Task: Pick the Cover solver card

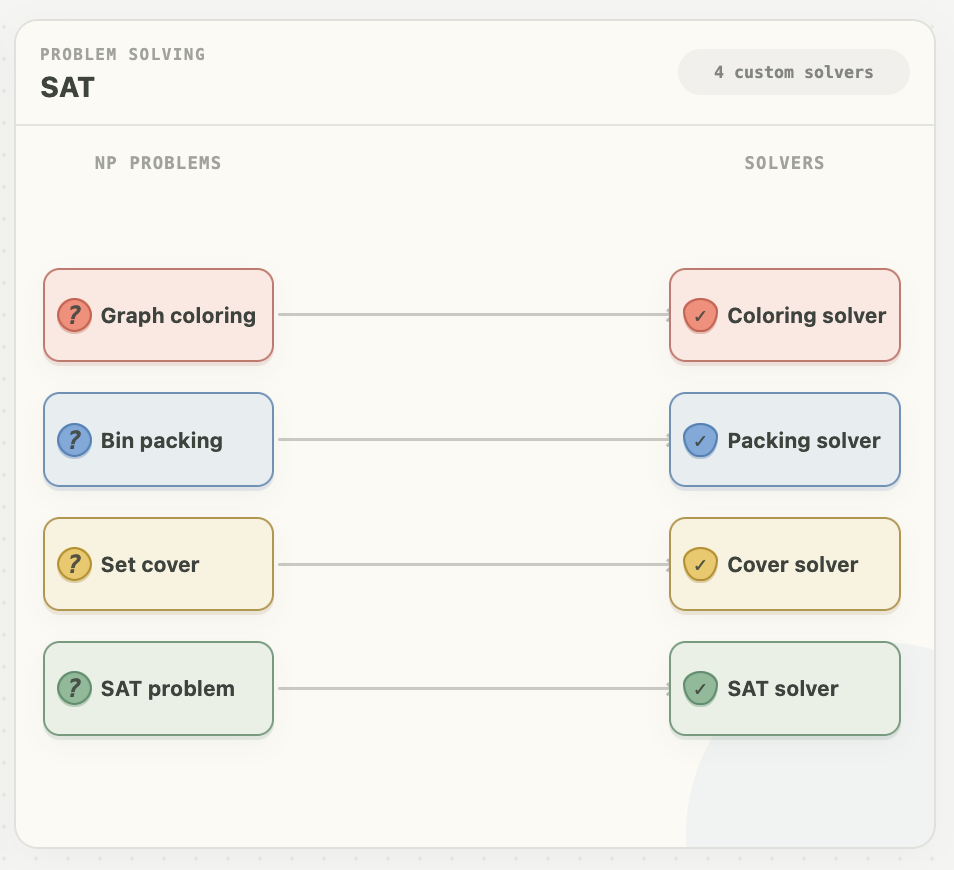Action: coord(785,564)
